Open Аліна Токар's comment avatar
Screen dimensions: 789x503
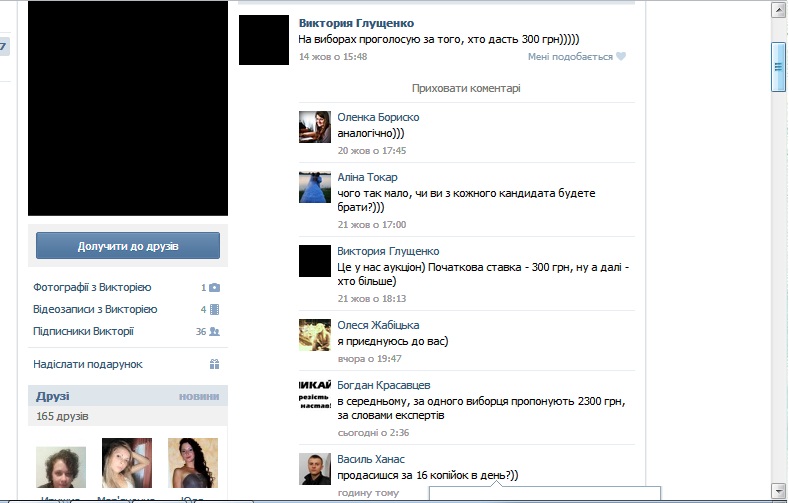tap(315, 187)
